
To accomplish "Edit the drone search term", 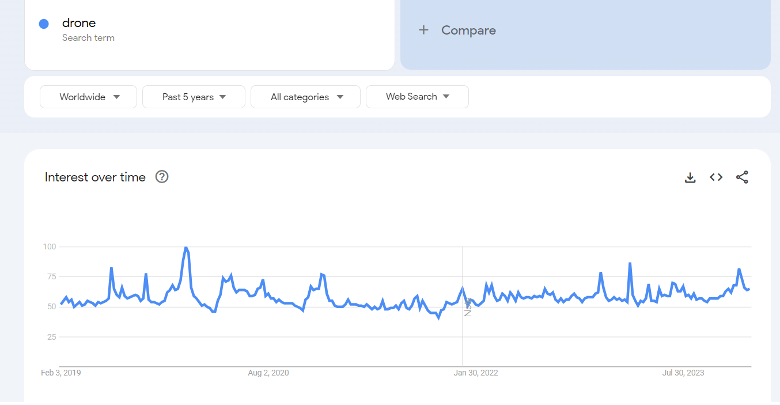I will coord(79,23).
